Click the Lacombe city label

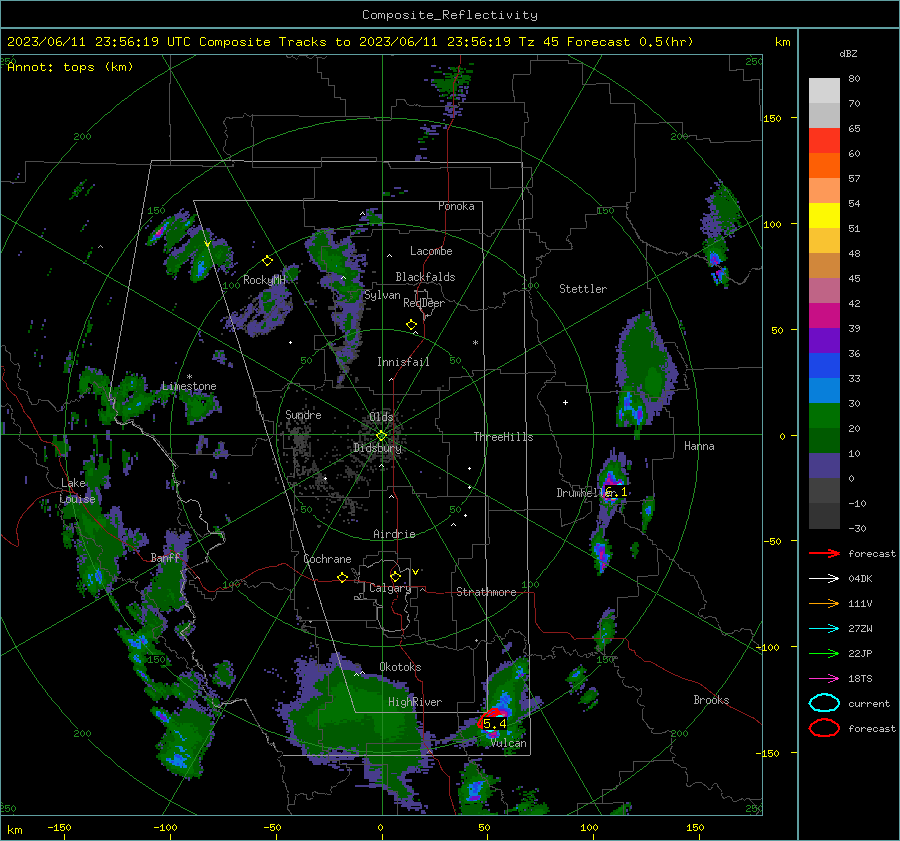point(431,251)
